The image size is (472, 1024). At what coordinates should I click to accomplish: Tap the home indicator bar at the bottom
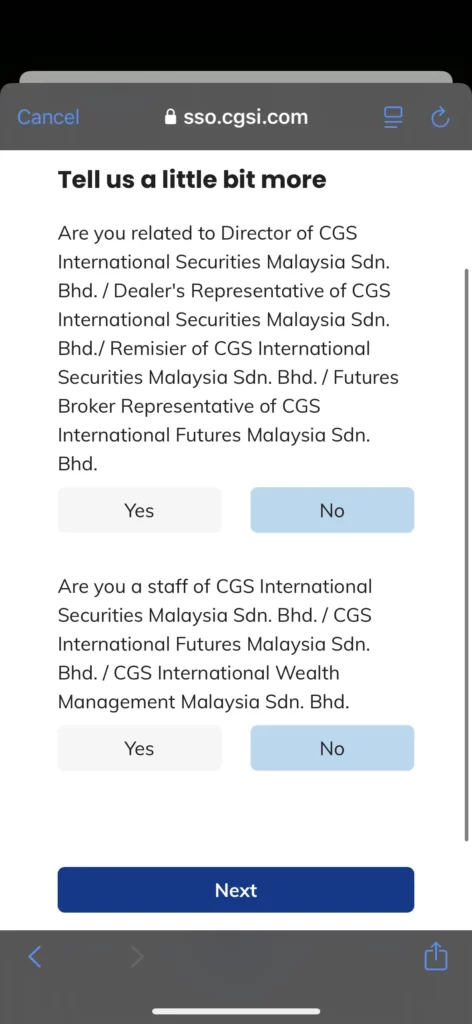click(236, 1011)
